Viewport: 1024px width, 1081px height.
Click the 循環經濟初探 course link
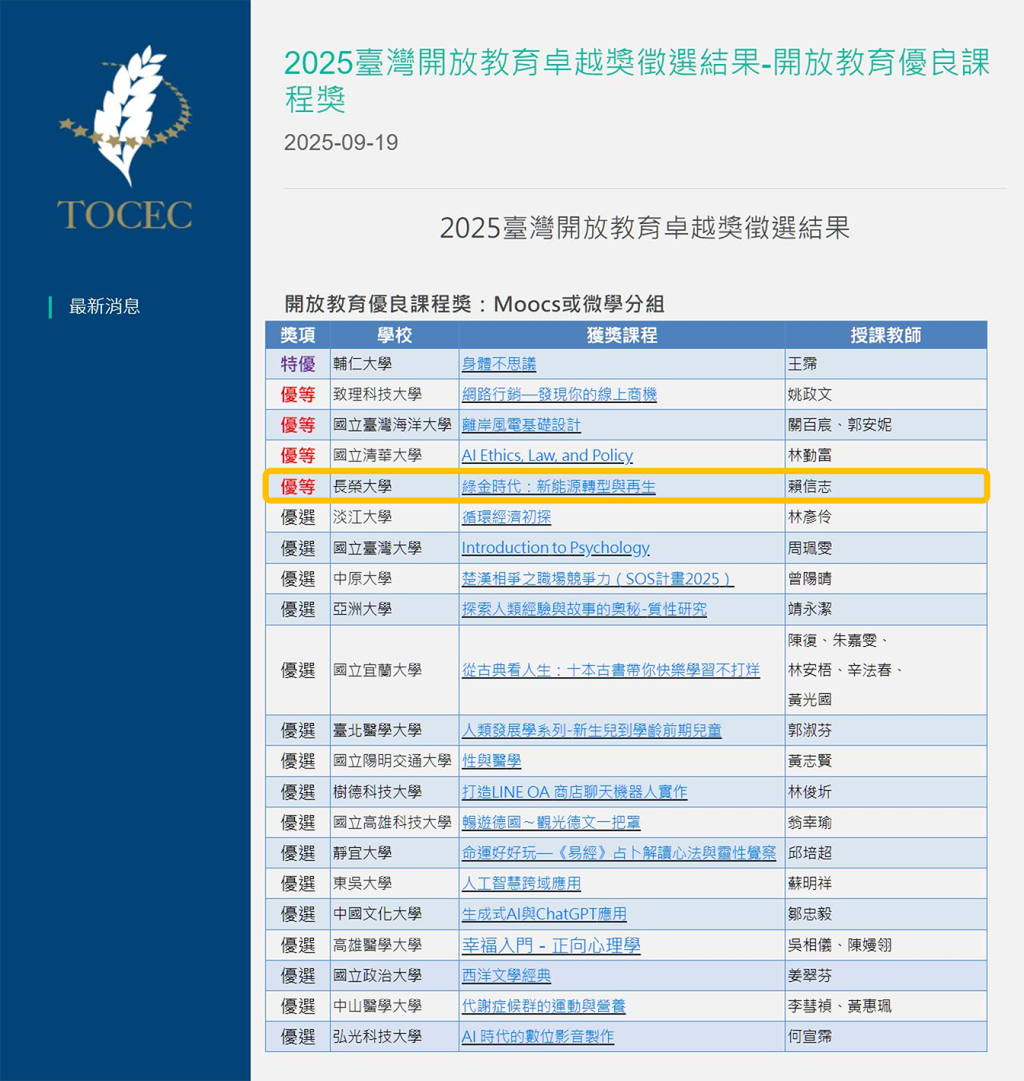click(x=505, y=518)
